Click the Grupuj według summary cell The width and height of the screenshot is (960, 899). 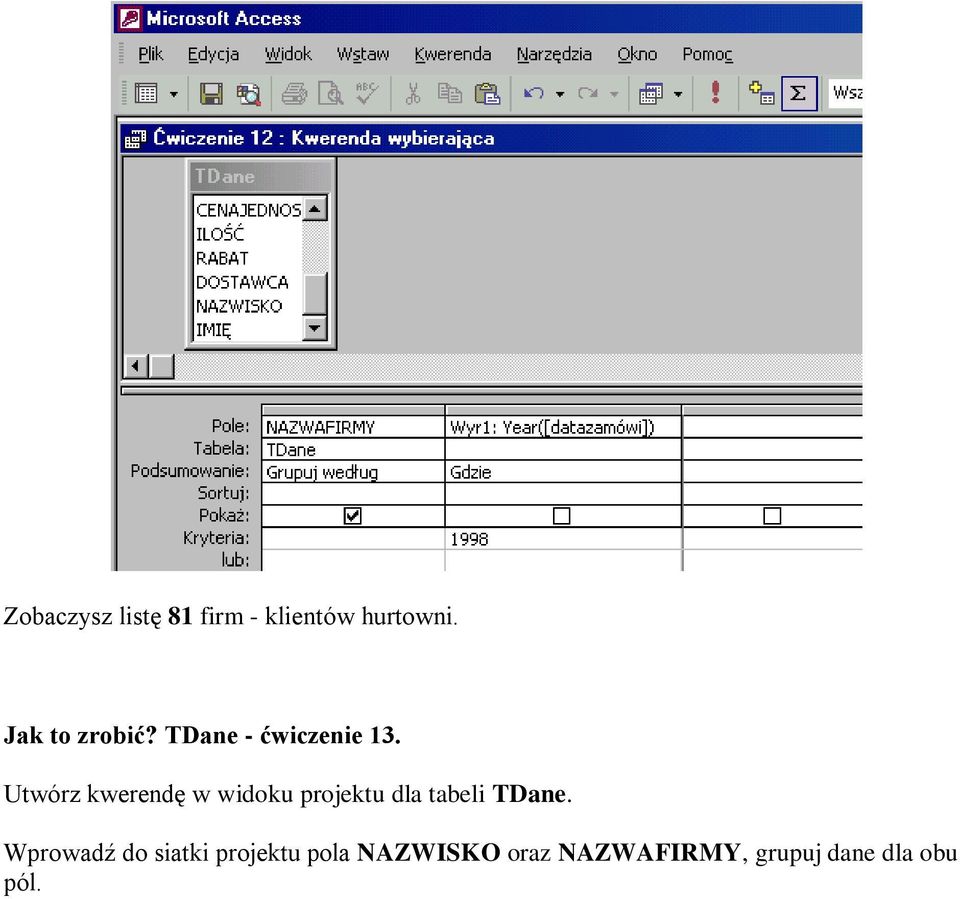pos(353,472)
